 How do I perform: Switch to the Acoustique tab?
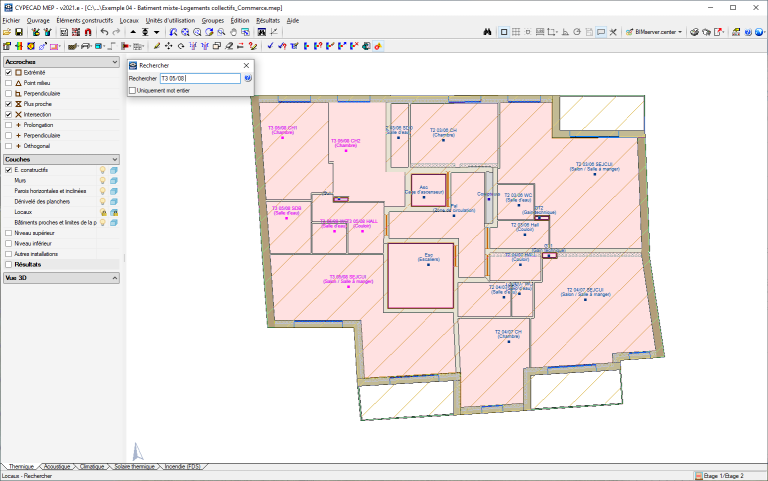click(56, 467)
